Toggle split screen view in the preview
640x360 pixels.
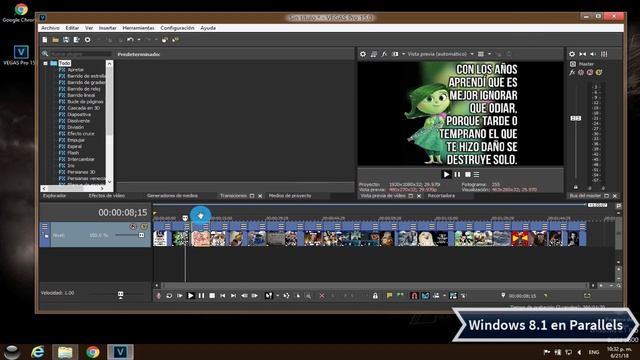pyautogui.click(x=395, y=54)
